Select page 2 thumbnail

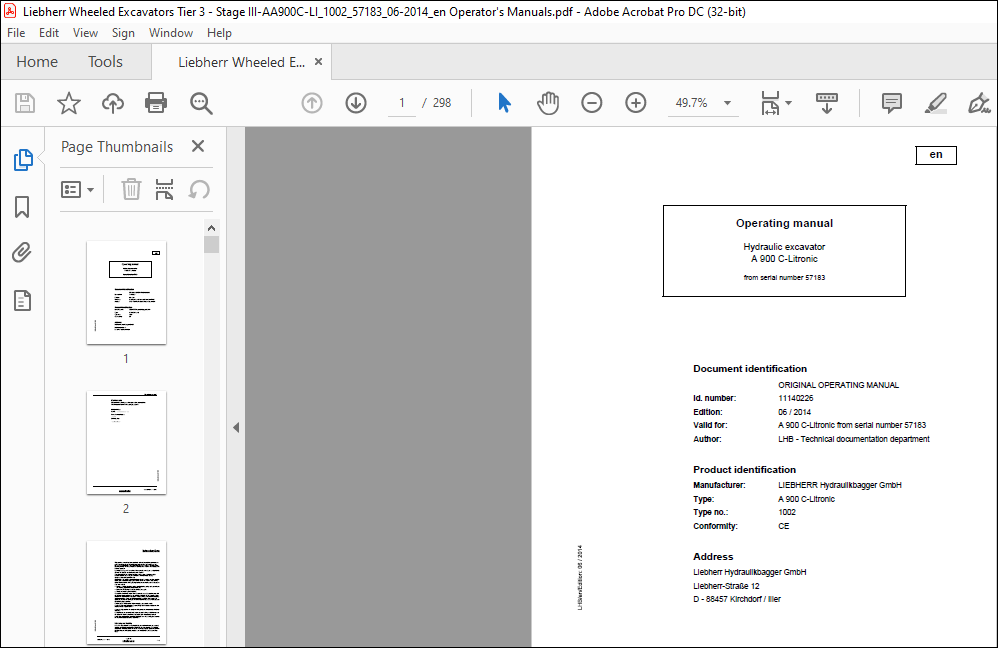point(126,442)
